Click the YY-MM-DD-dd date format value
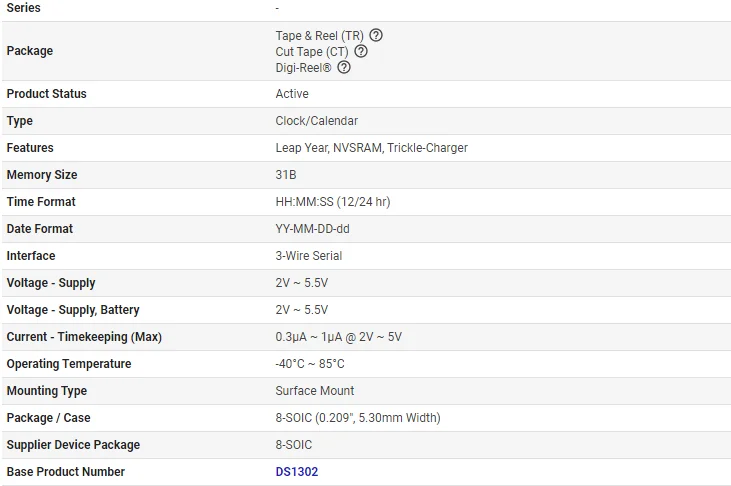731x486 pixels. (312, 229)
